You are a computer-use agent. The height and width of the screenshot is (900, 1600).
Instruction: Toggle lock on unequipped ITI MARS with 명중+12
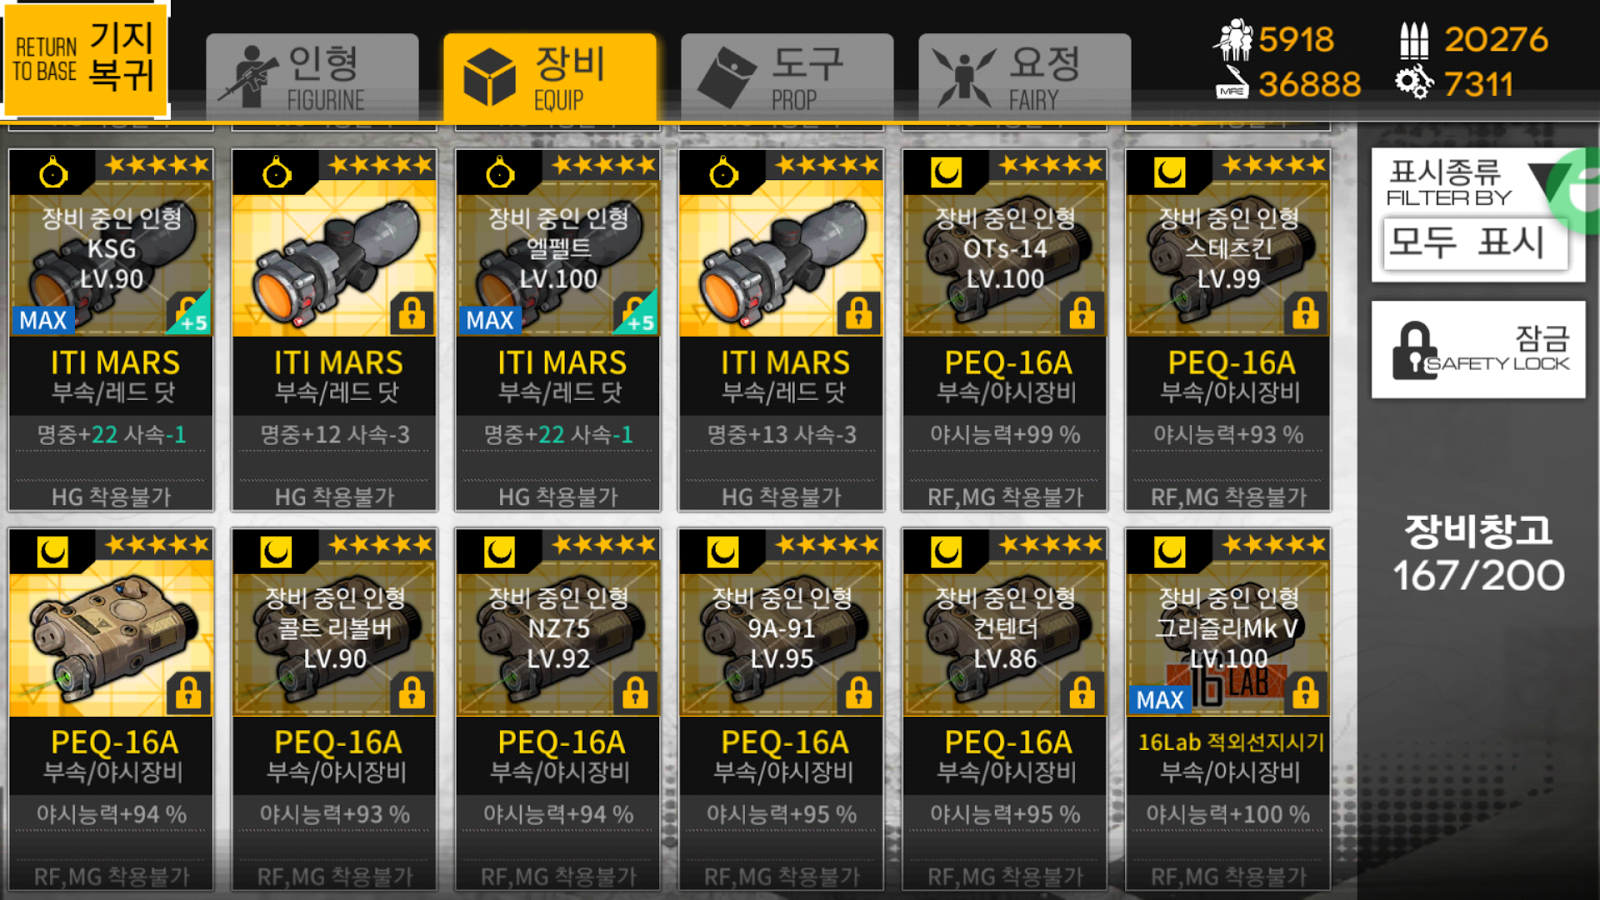(412, 312)
